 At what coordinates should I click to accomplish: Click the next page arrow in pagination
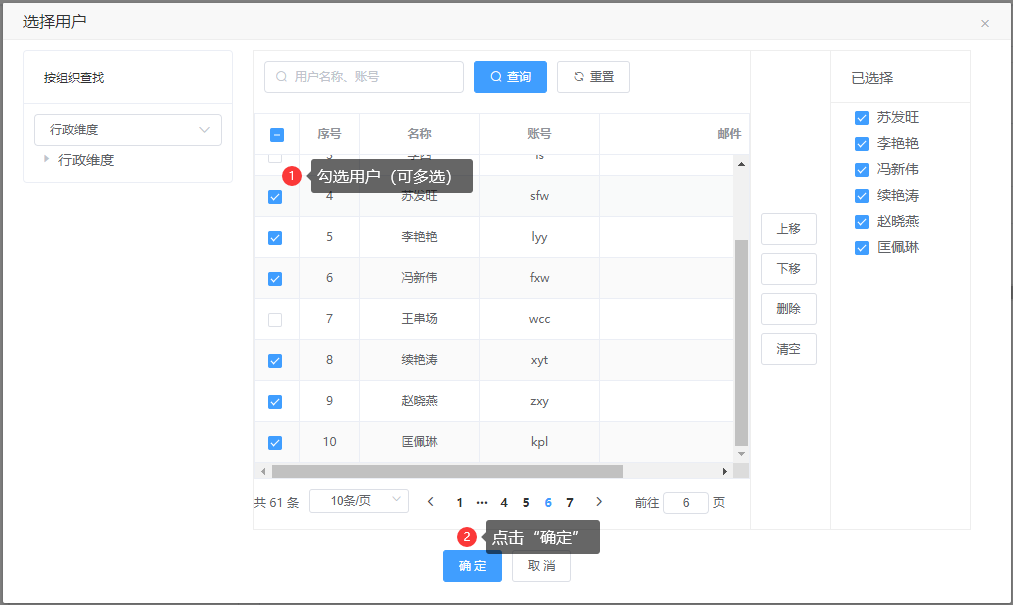[599, 502]
